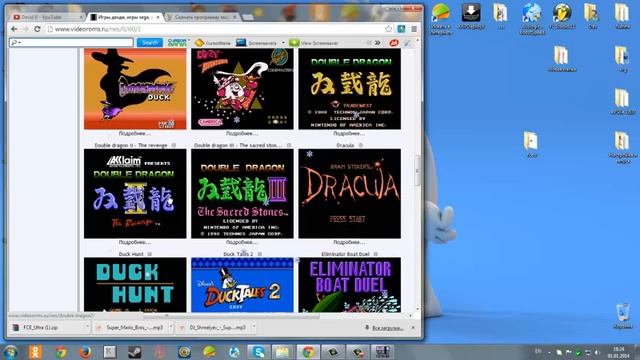640x360 pixels.
Task: Open the Duck Hunt game thumbnail
Action: pyautogui.click(x=135, y=285)
